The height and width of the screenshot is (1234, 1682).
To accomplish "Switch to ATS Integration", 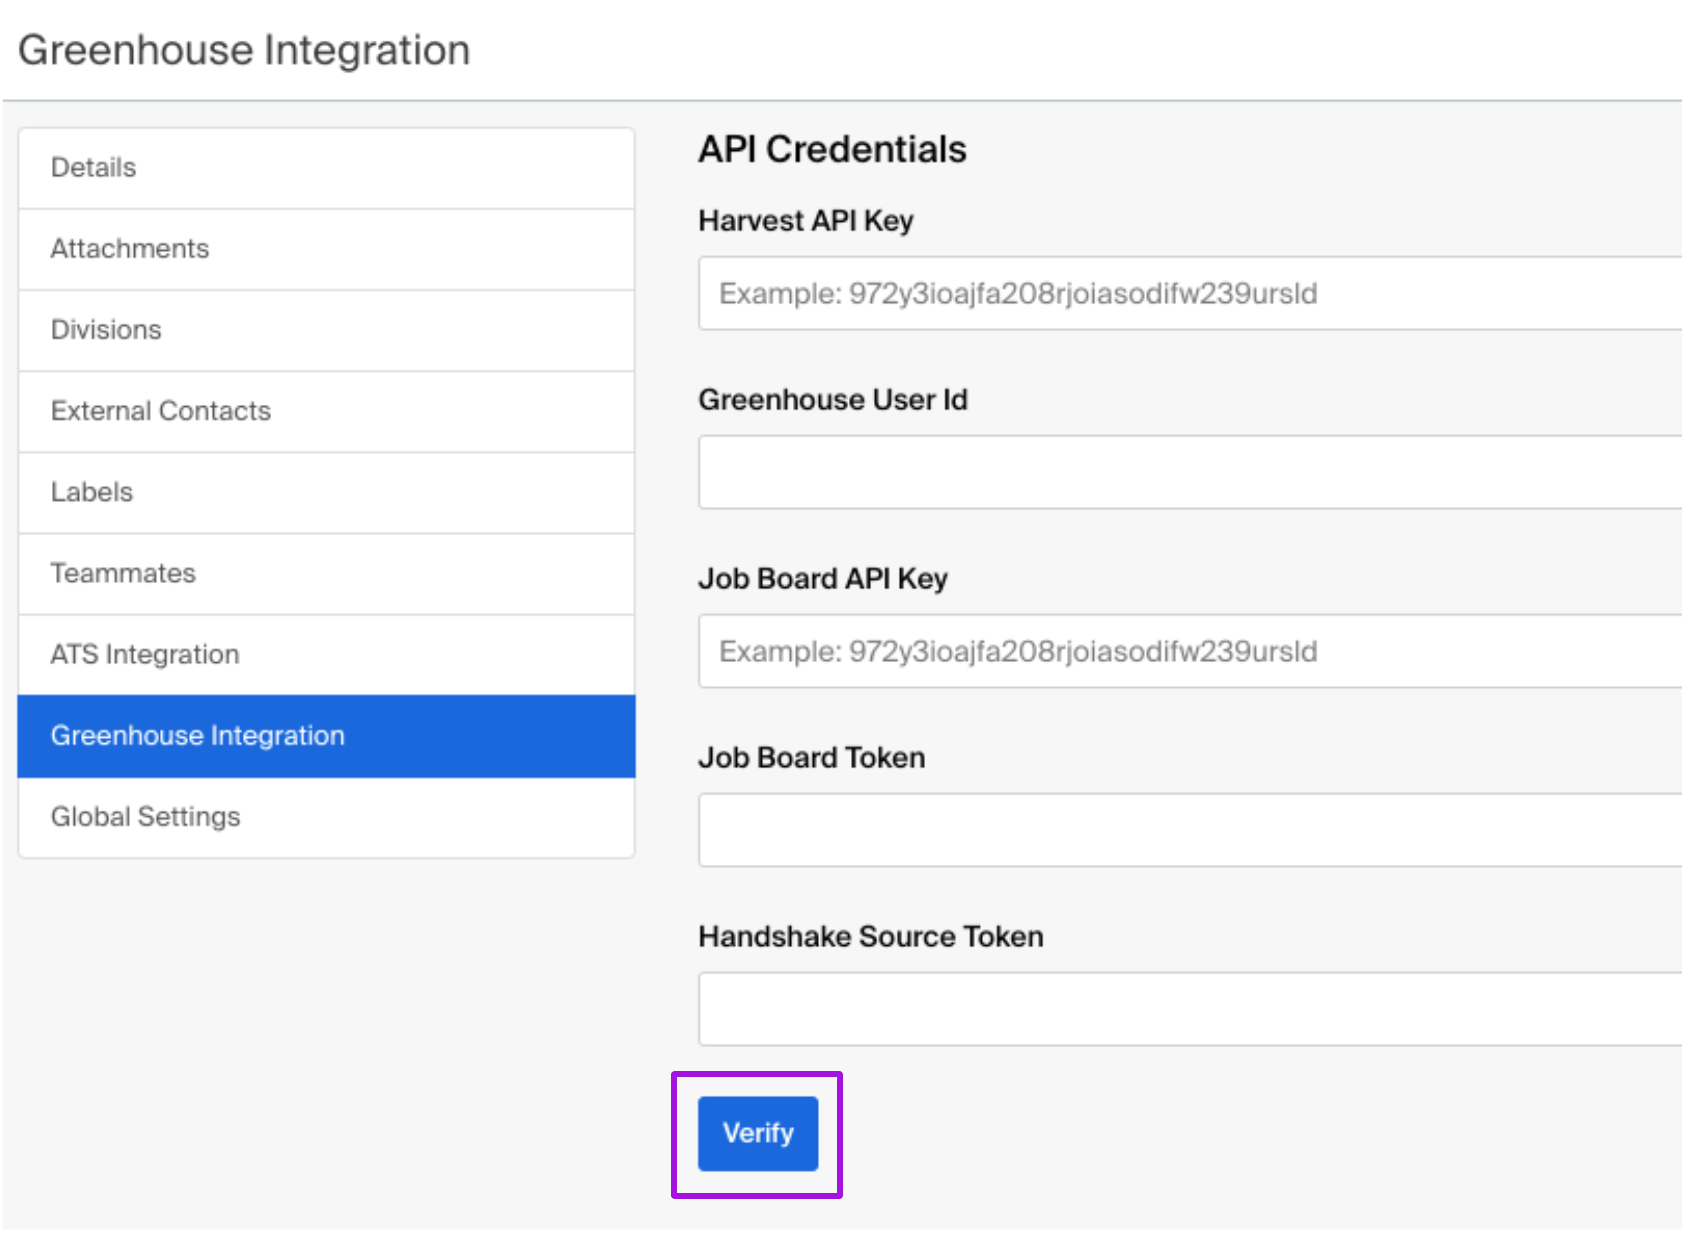I will click(326, 654).
